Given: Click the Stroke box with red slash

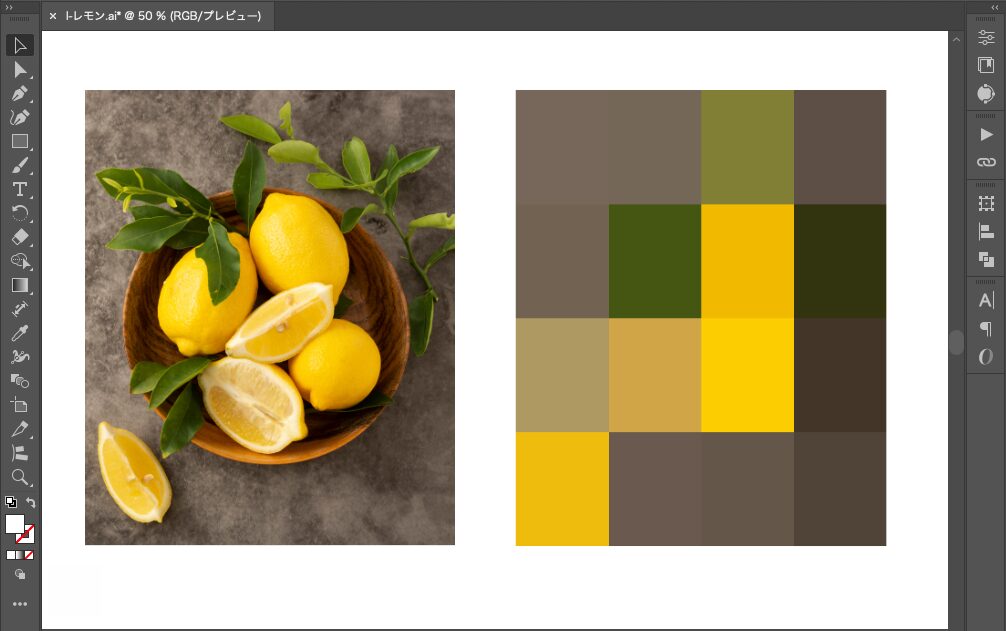Looking at the screenshot, I should pyautogui.click(x=26, y=534).
